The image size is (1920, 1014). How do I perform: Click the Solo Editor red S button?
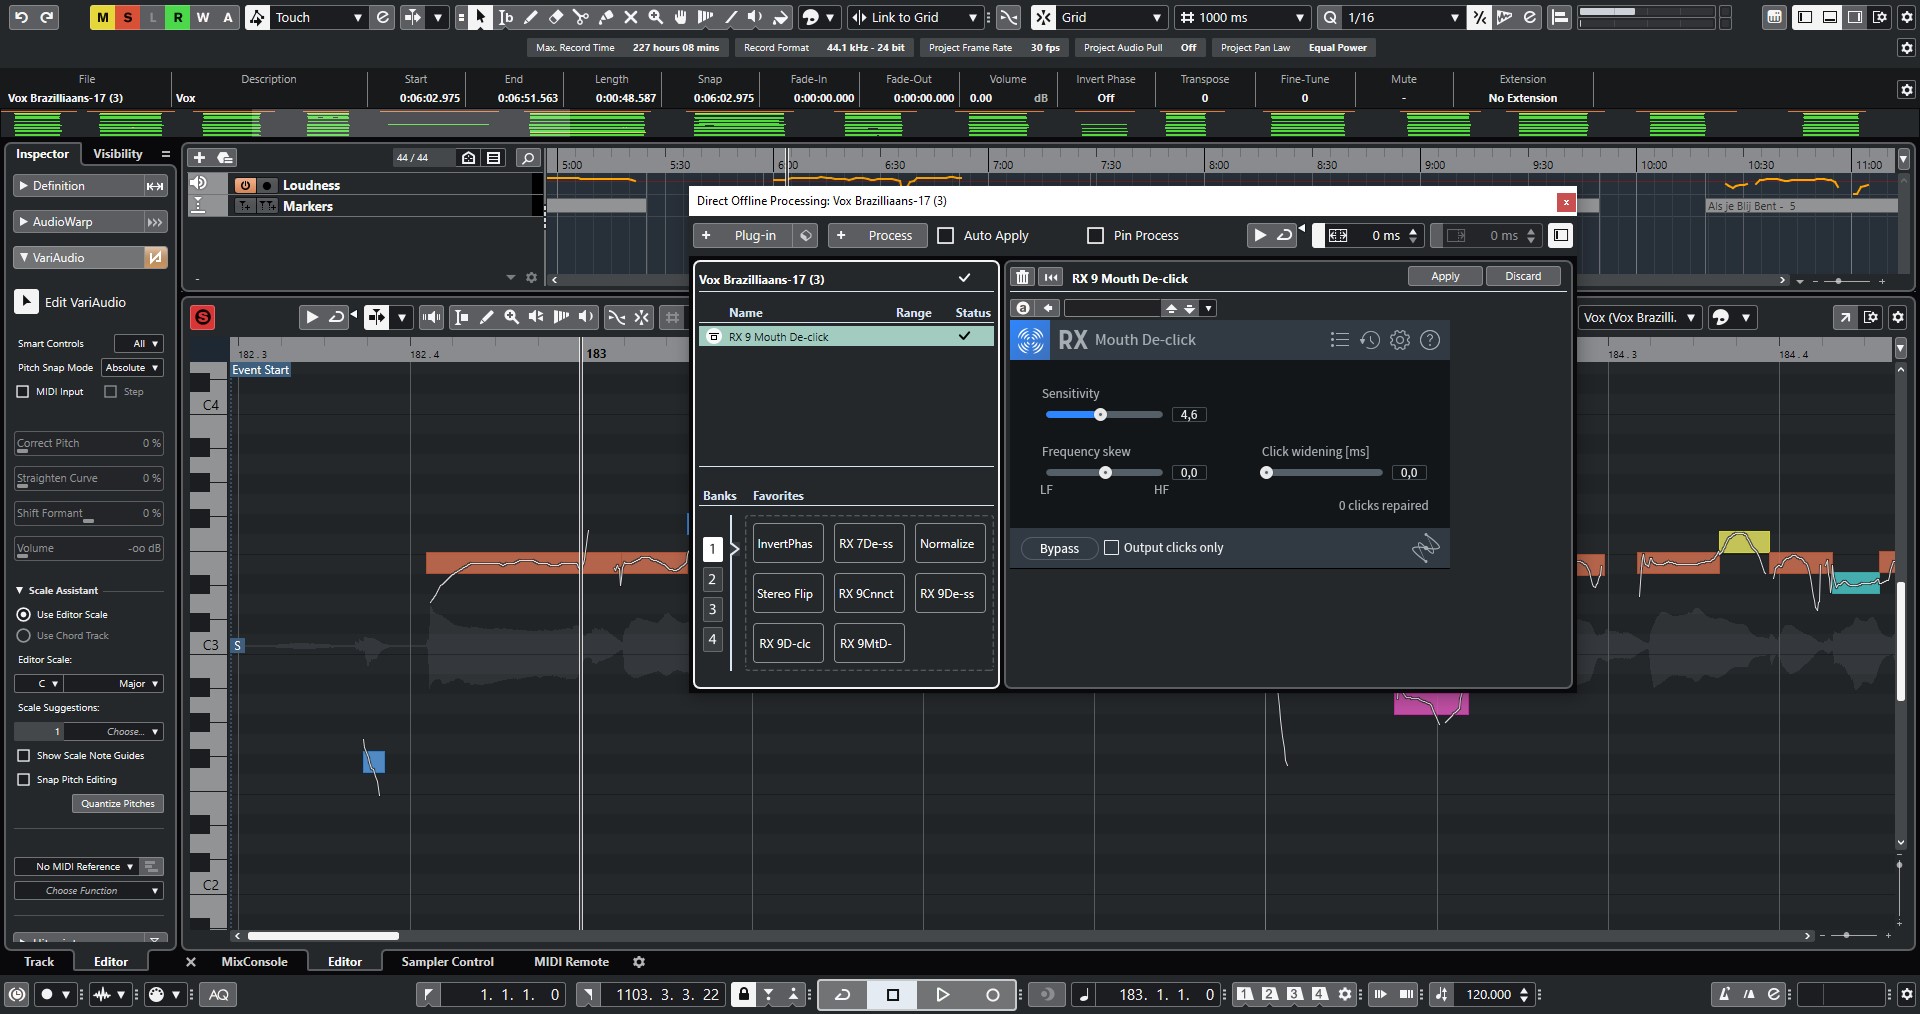pyautogui.click(x=203, y=317)
